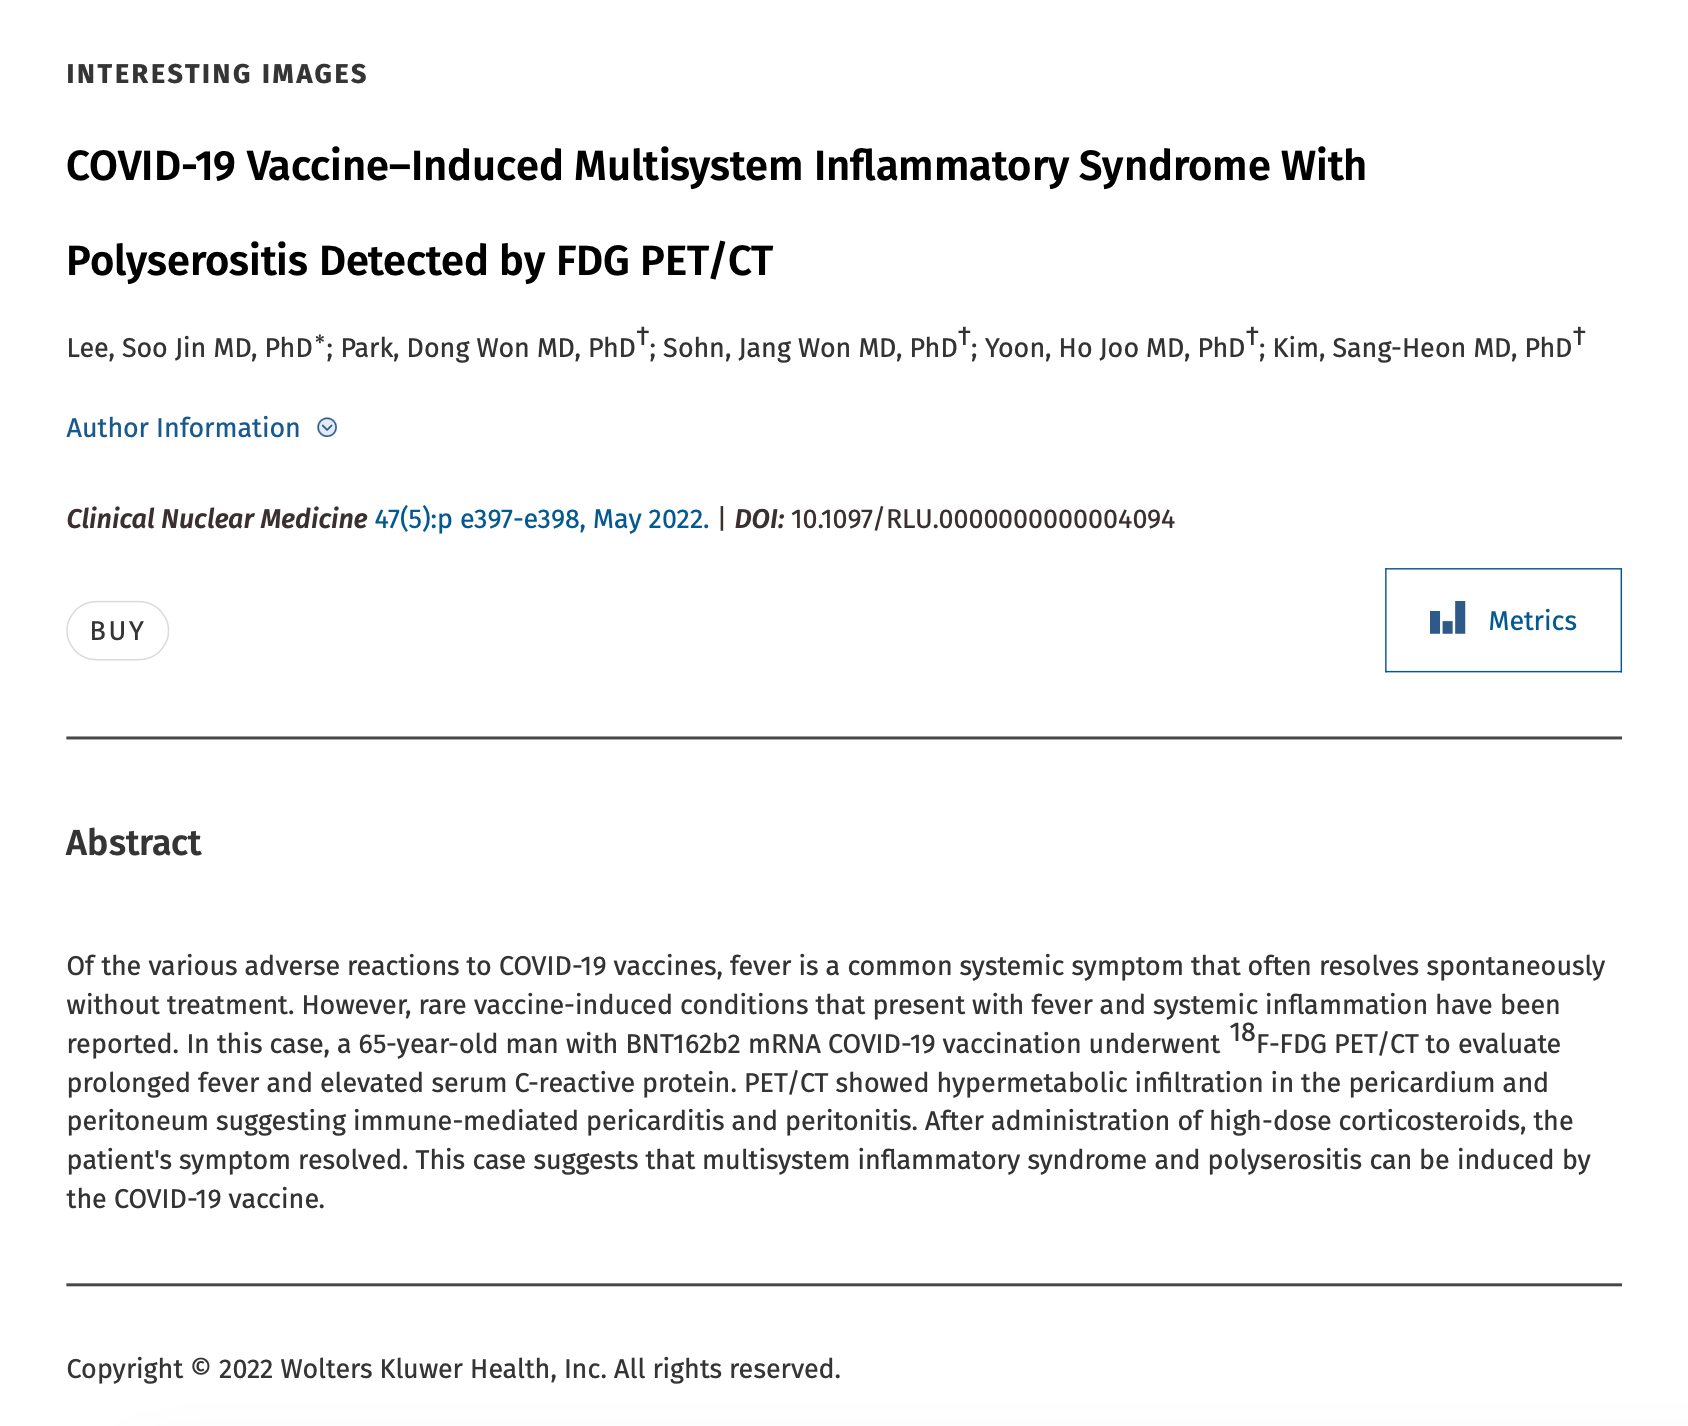The height and width of the screenshot is (1426, 1688).
Task: Open the Metrics button
Action: tap(1503, 620)
